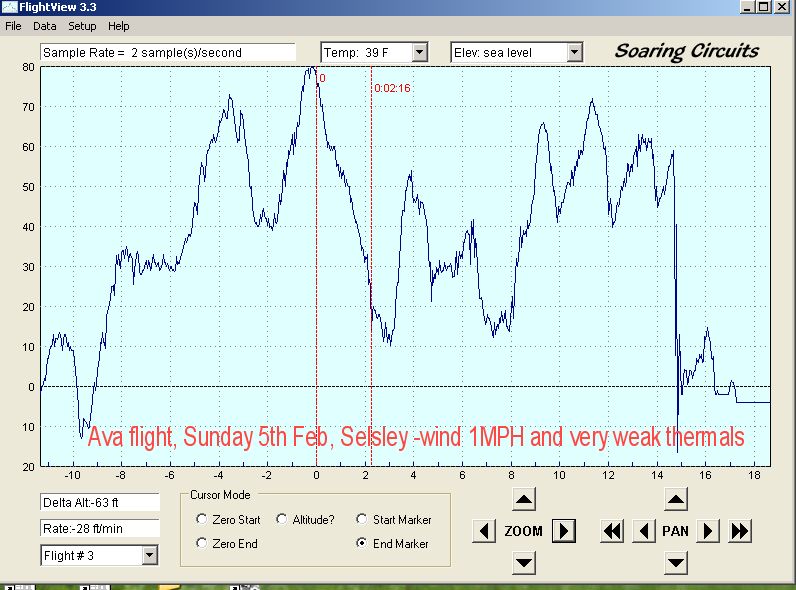Click the pan up arrow button
This screenshot has height=590, width=796.
click(x=676, y=500)
